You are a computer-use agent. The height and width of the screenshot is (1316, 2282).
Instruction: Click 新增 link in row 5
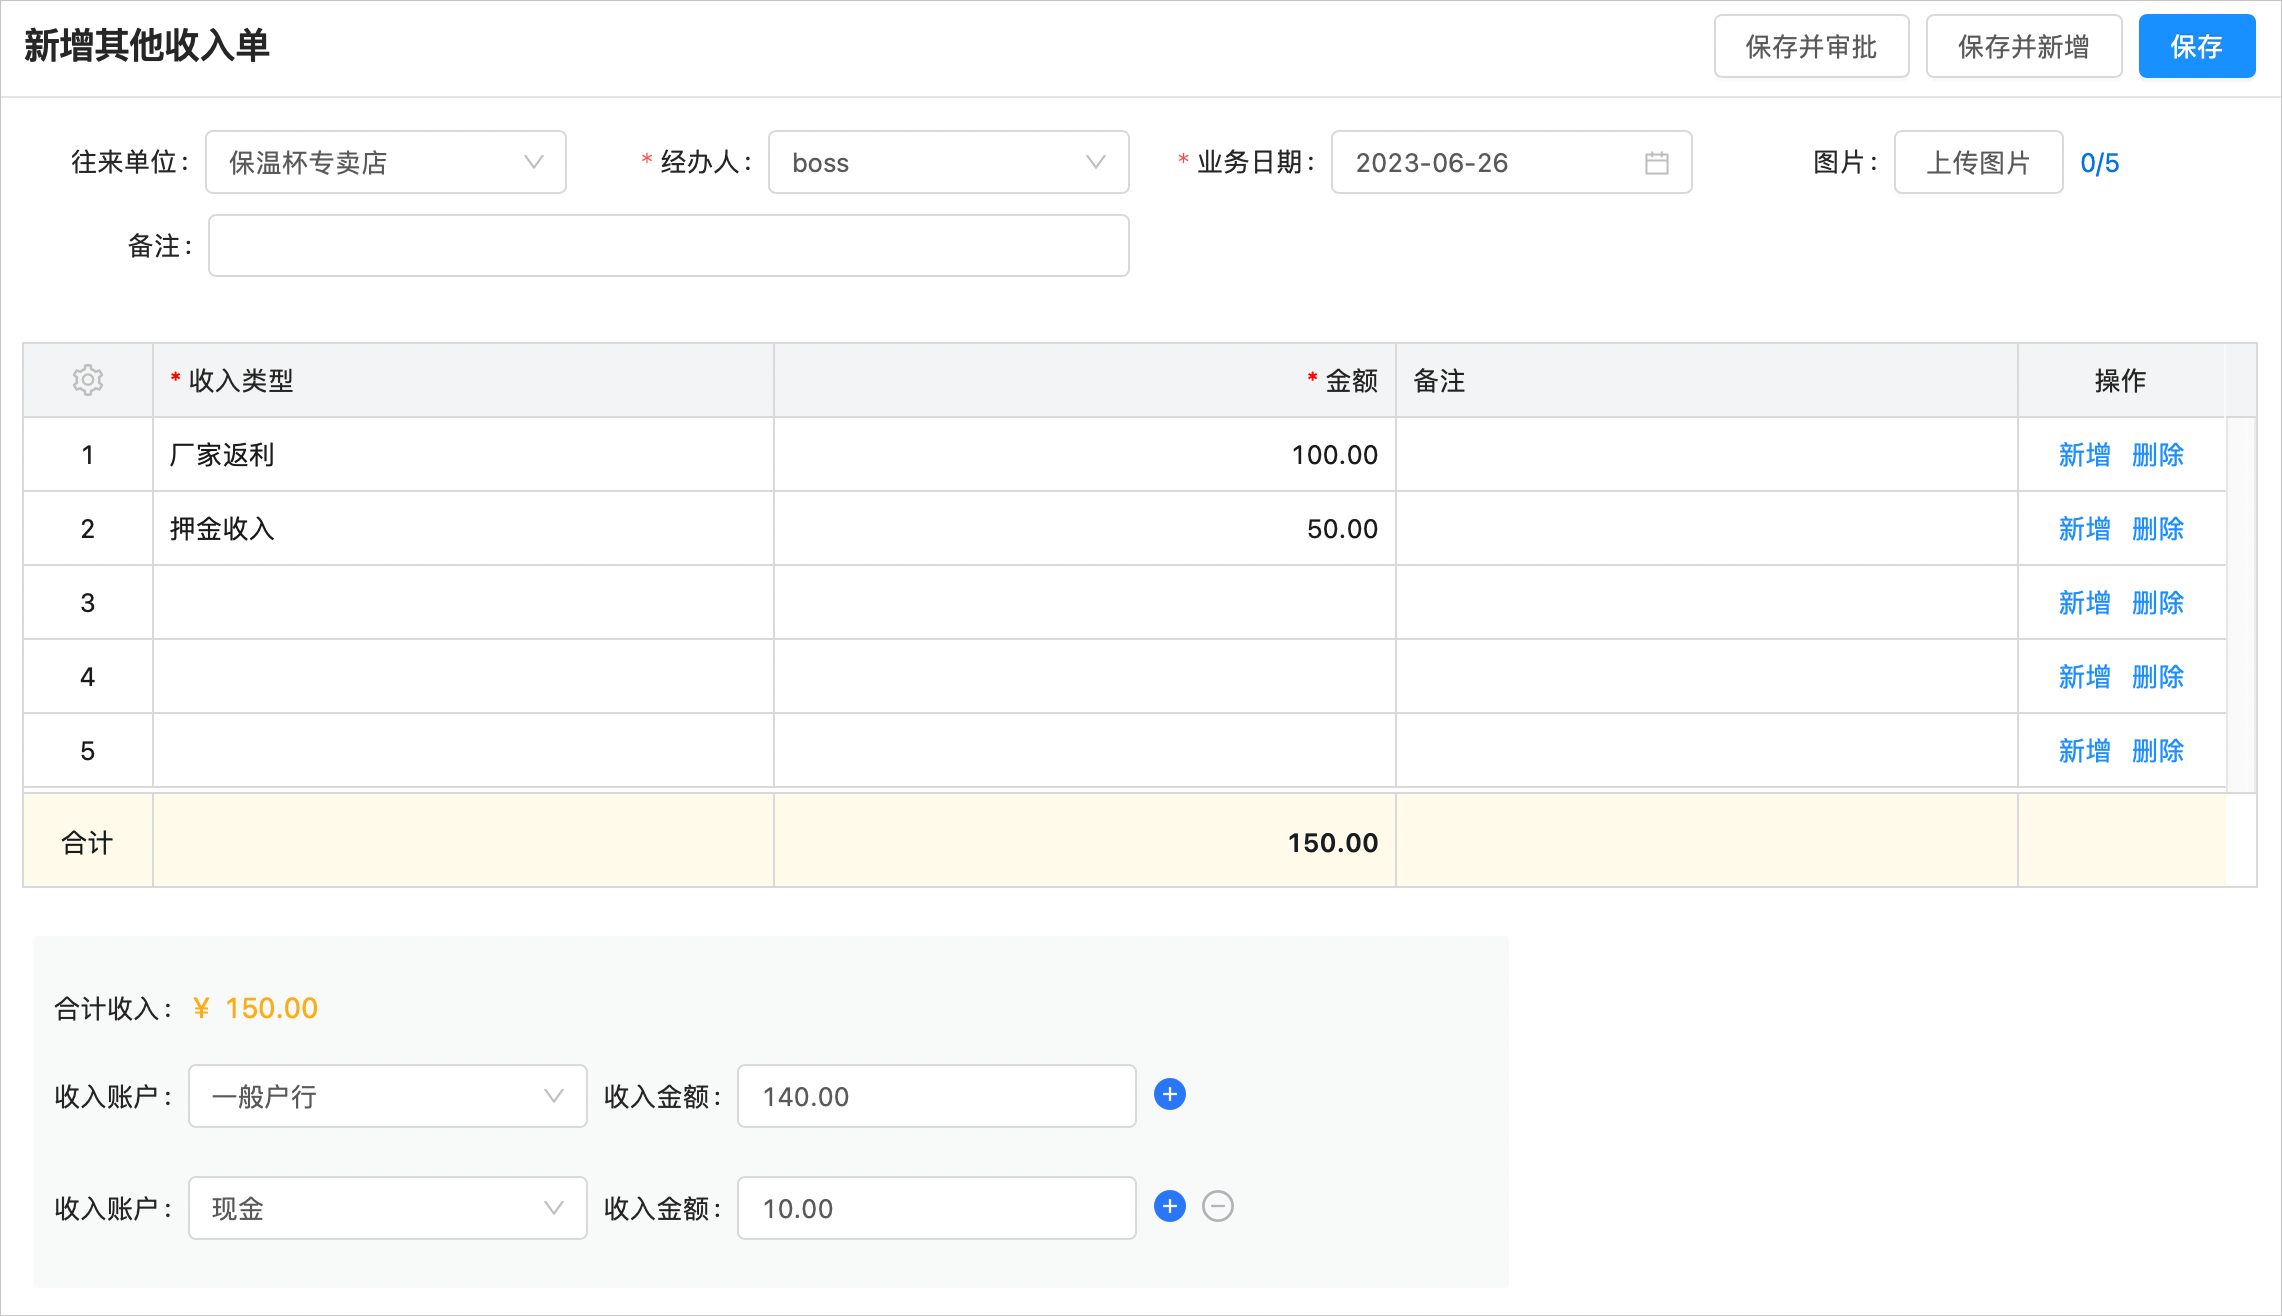pos(2084,751)
